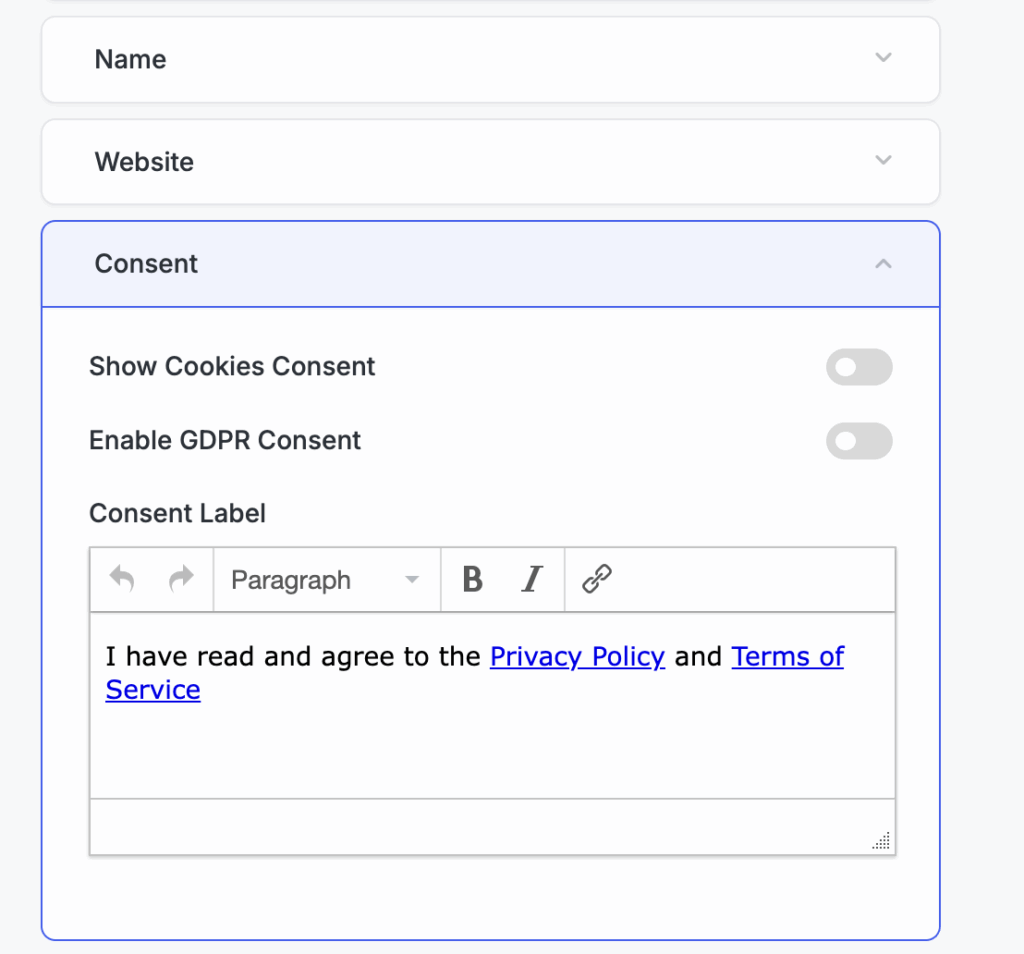Grab the editor resize handle corner
1024x954 pixels.
881,841
